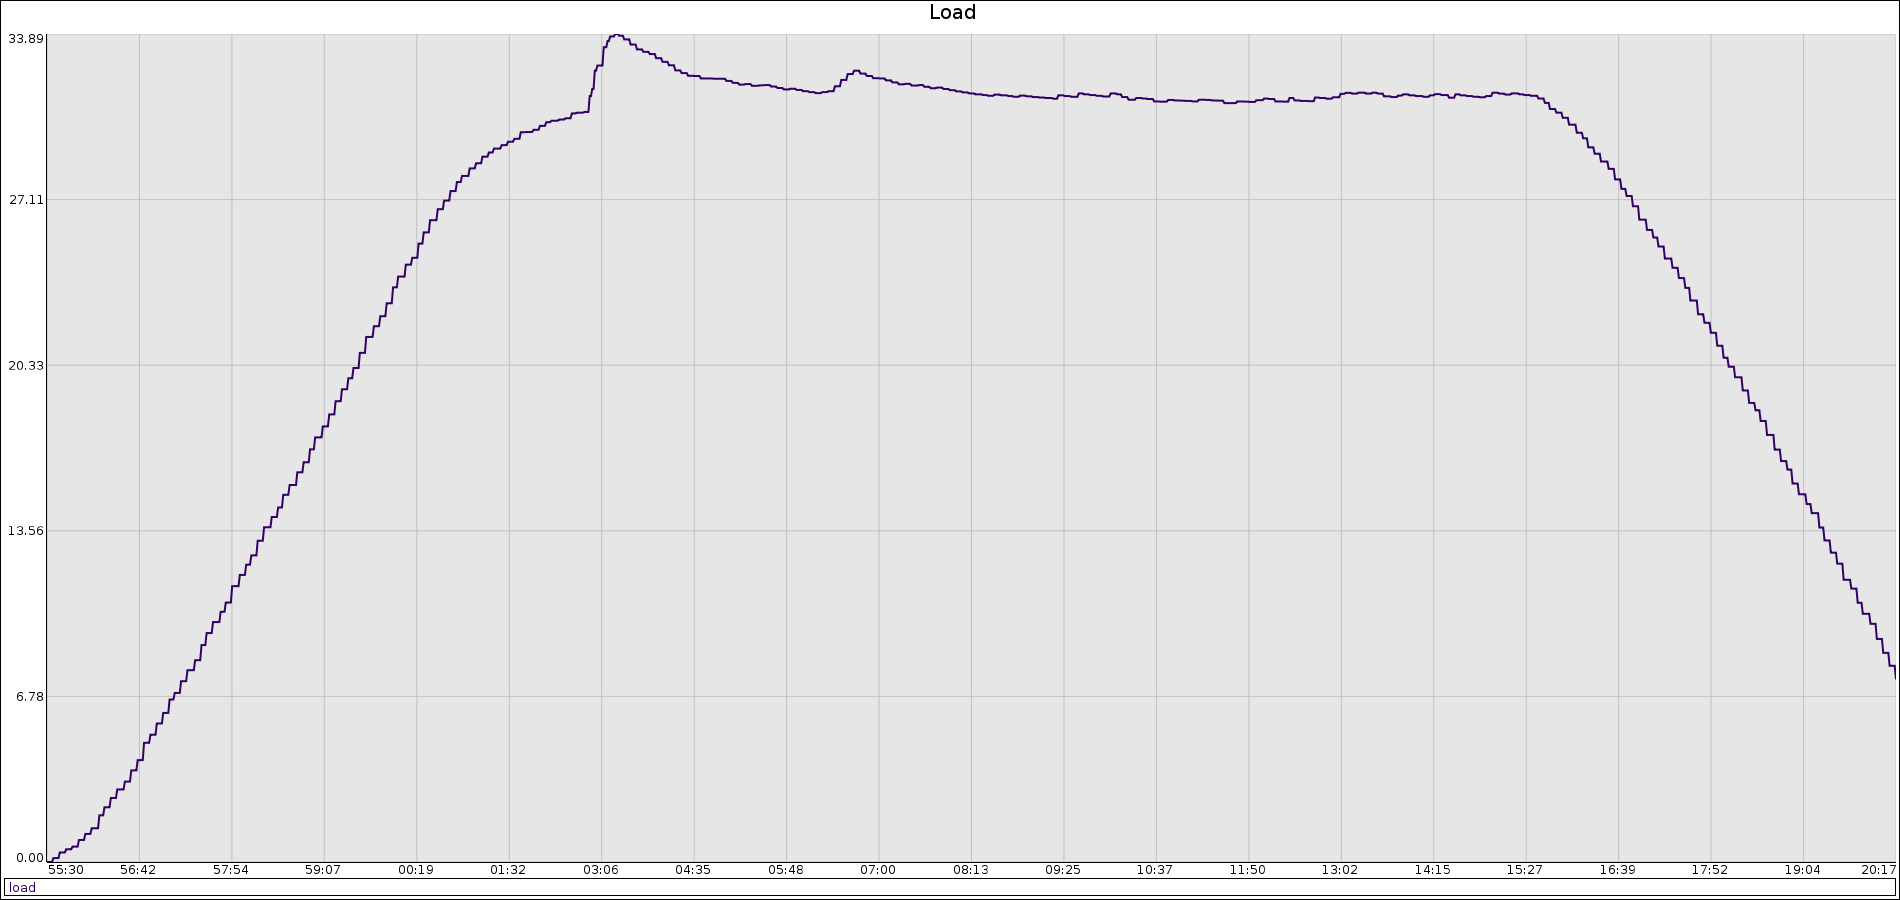Click the 09:25 time axis label
The height and width of the screenshot is (900, 1900).
coord(1063,870)
